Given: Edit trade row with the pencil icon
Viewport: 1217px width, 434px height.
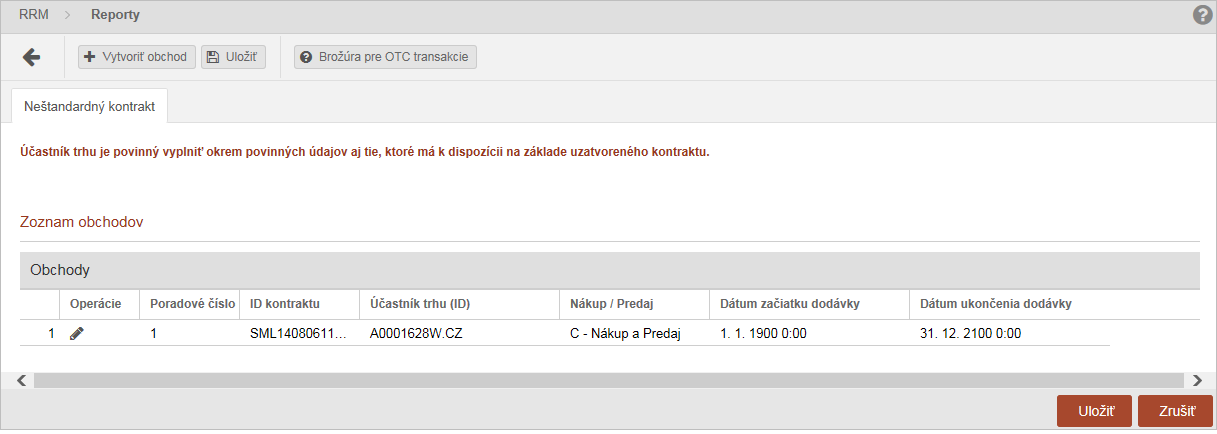Looking at the screenshot, I should (x=77, y=334).
